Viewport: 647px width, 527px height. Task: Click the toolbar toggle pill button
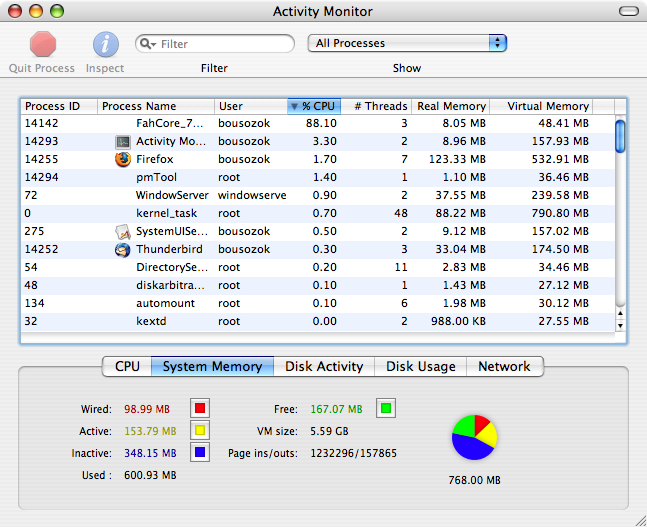click(629, 11)
